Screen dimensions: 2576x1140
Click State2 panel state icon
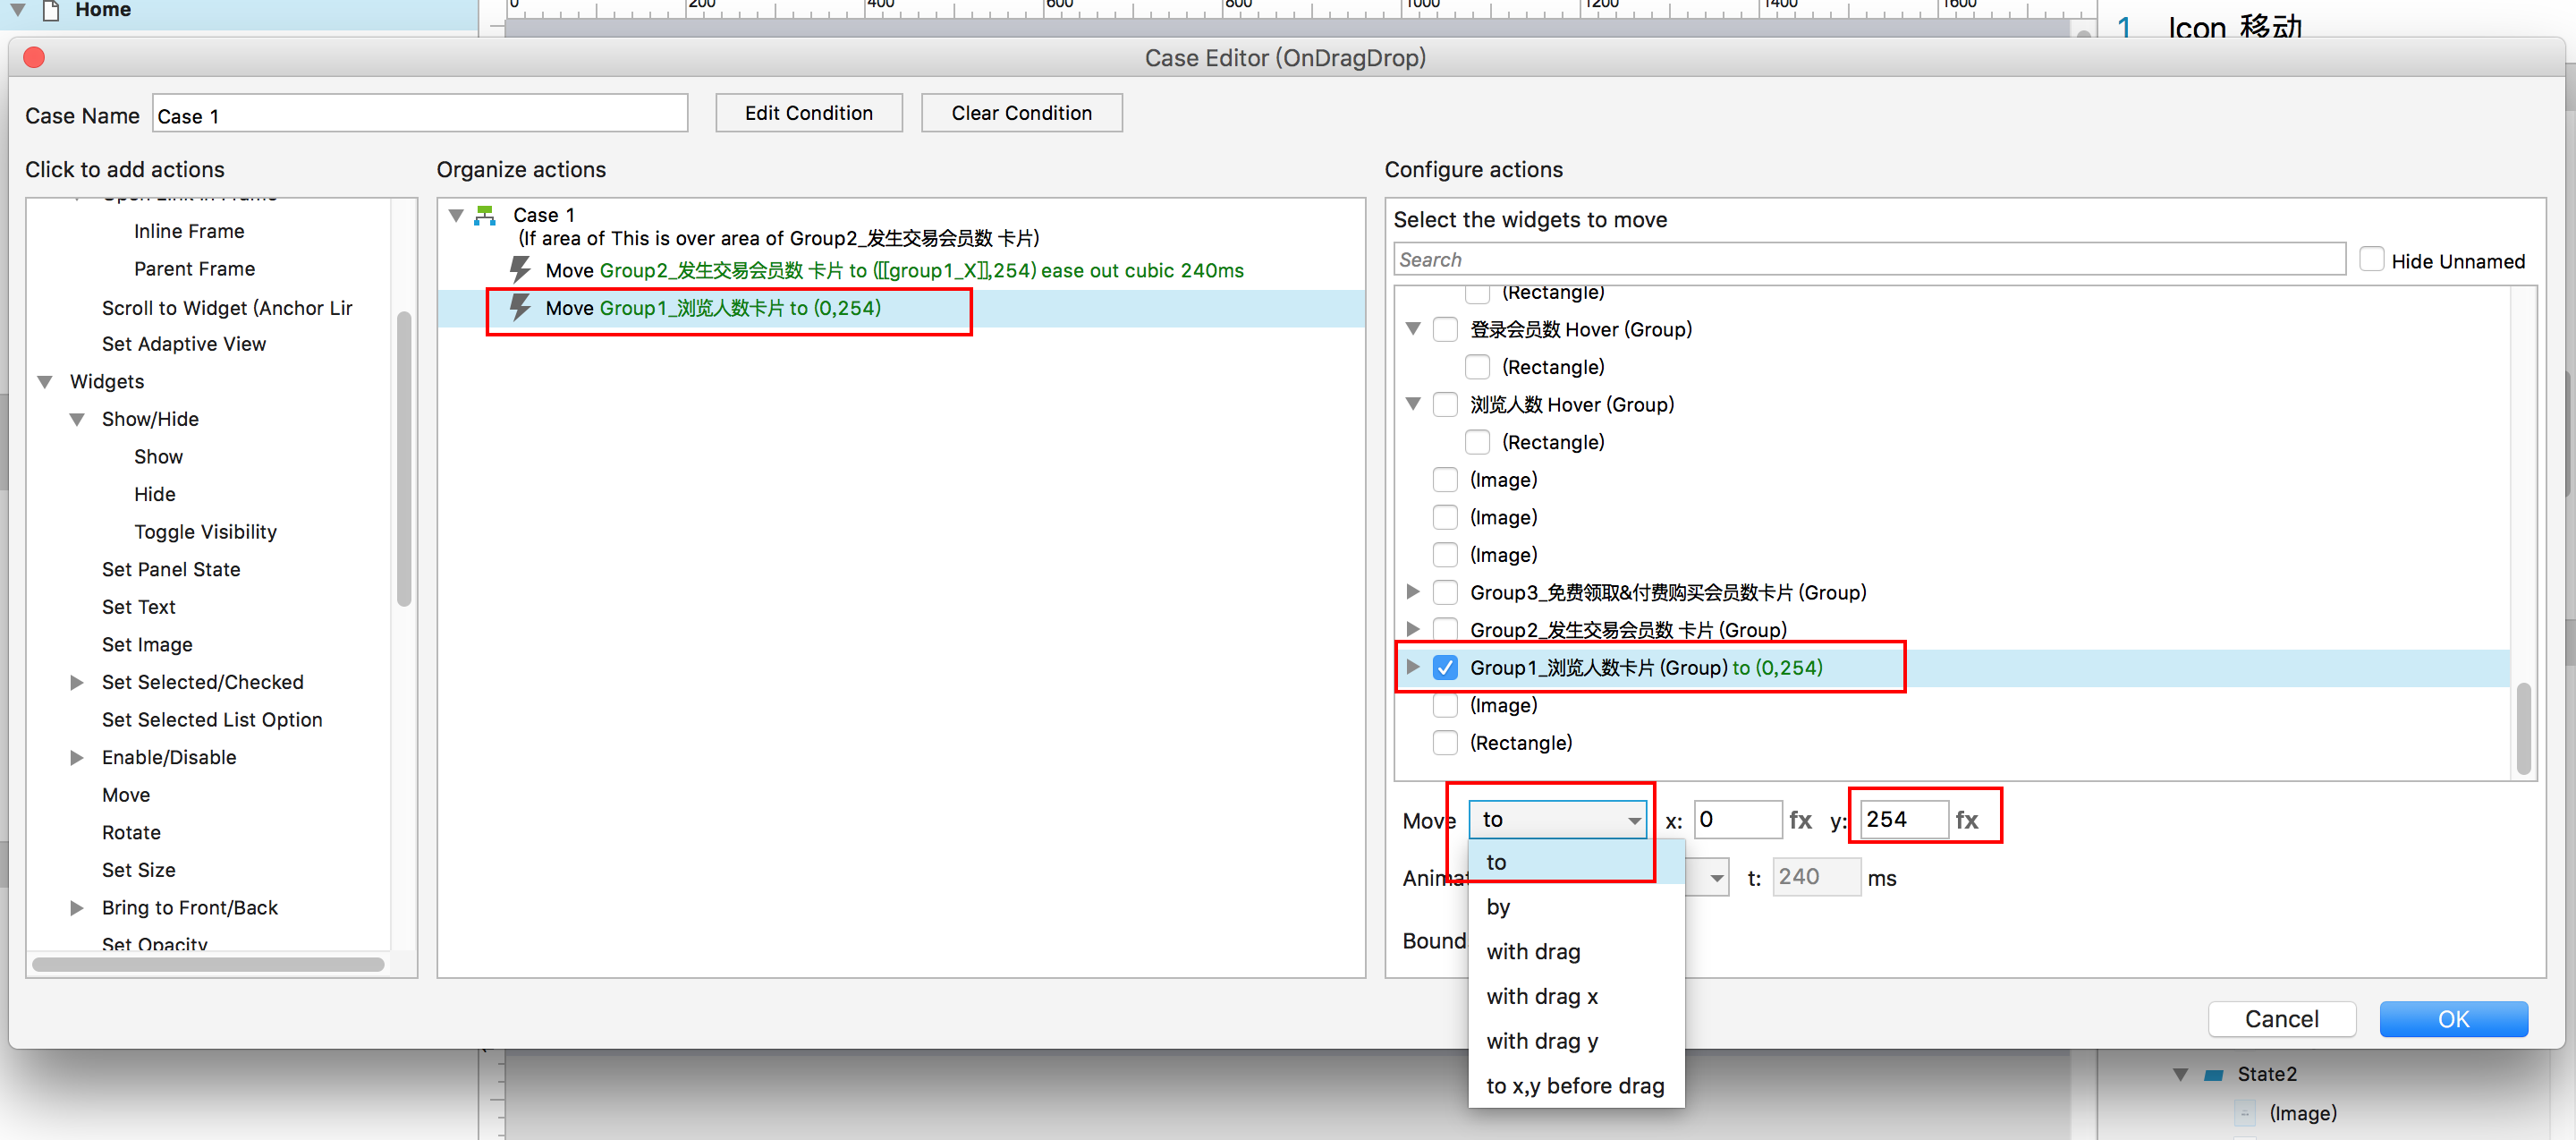[2214, 1074]
